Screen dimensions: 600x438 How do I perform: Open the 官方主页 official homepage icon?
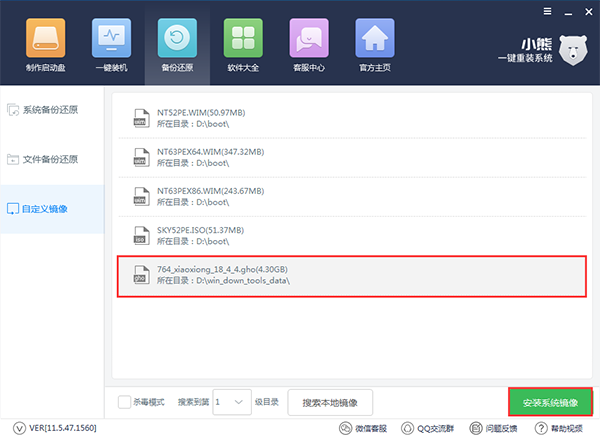375,38
